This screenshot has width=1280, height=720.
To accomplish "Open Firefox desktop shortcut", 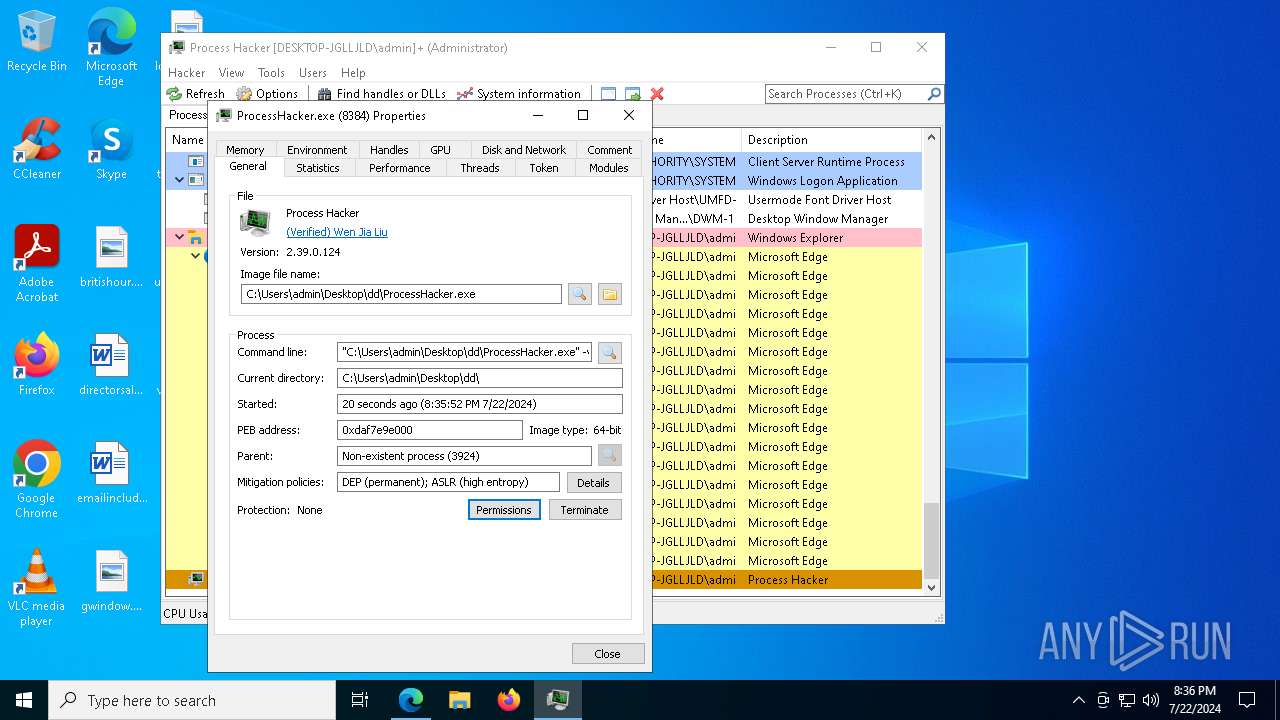I will click(37, 364).
